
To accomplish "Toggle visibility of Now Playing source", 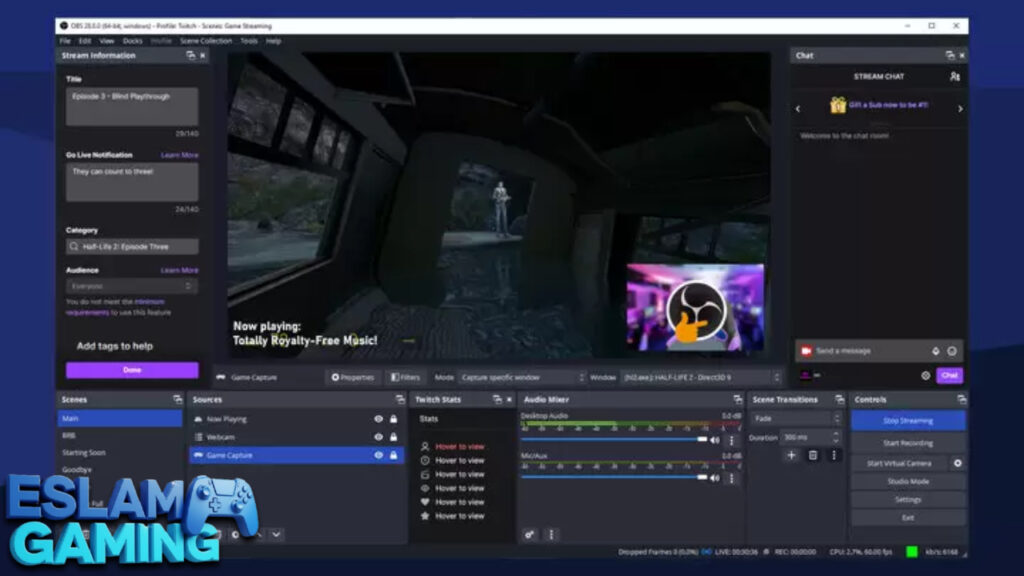I will (378, 419).
